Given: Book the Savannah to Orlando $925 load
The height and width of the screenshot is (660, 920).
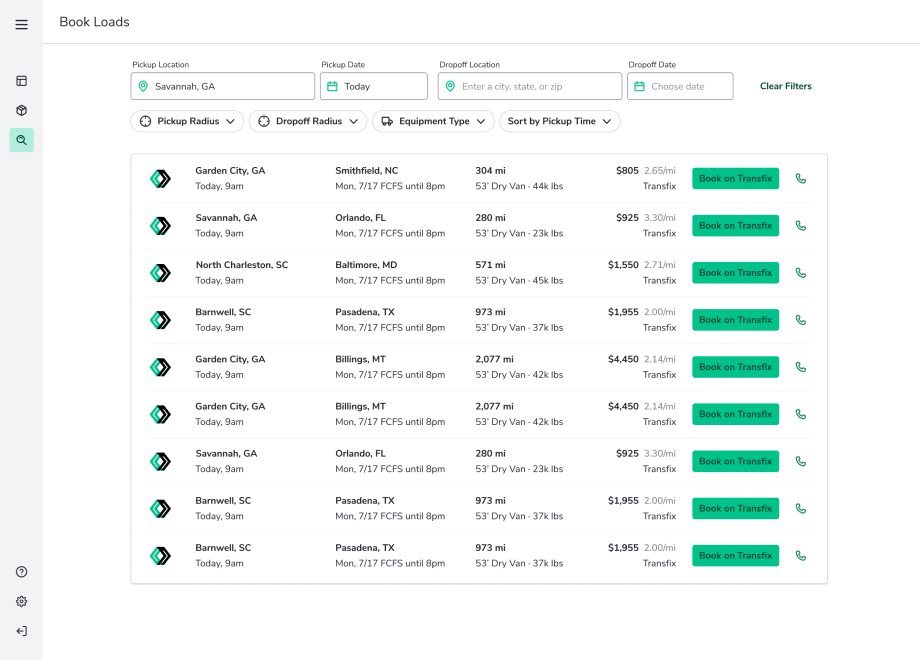Looking at the screenshot, I should pos(735,225).
